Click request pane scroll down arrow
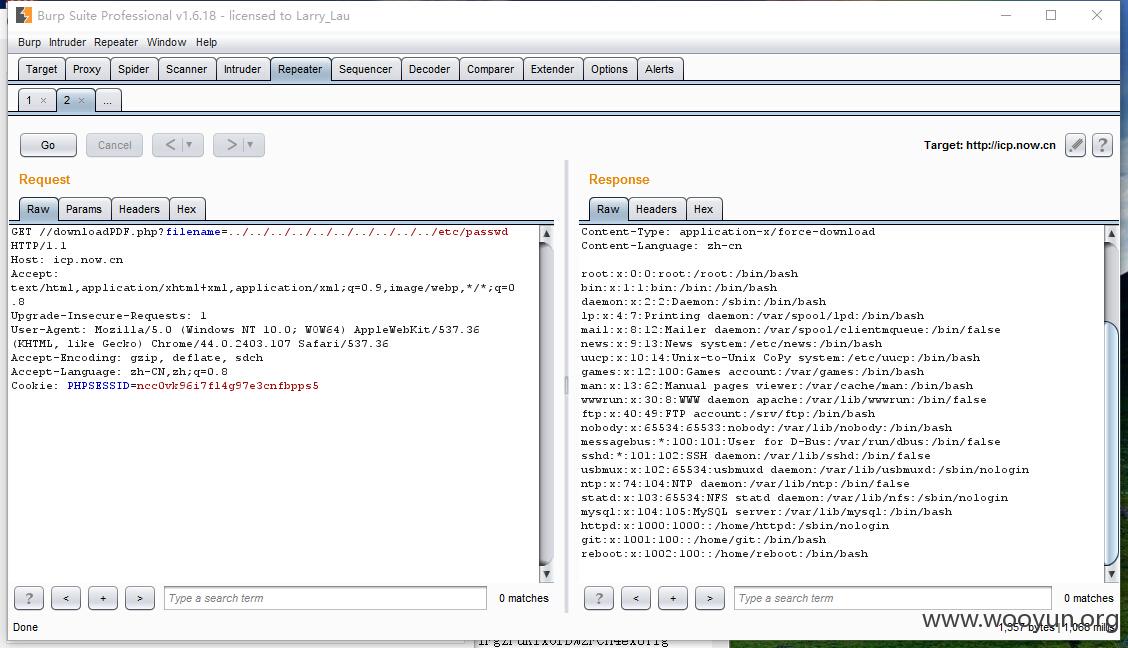 pos(546,574)
